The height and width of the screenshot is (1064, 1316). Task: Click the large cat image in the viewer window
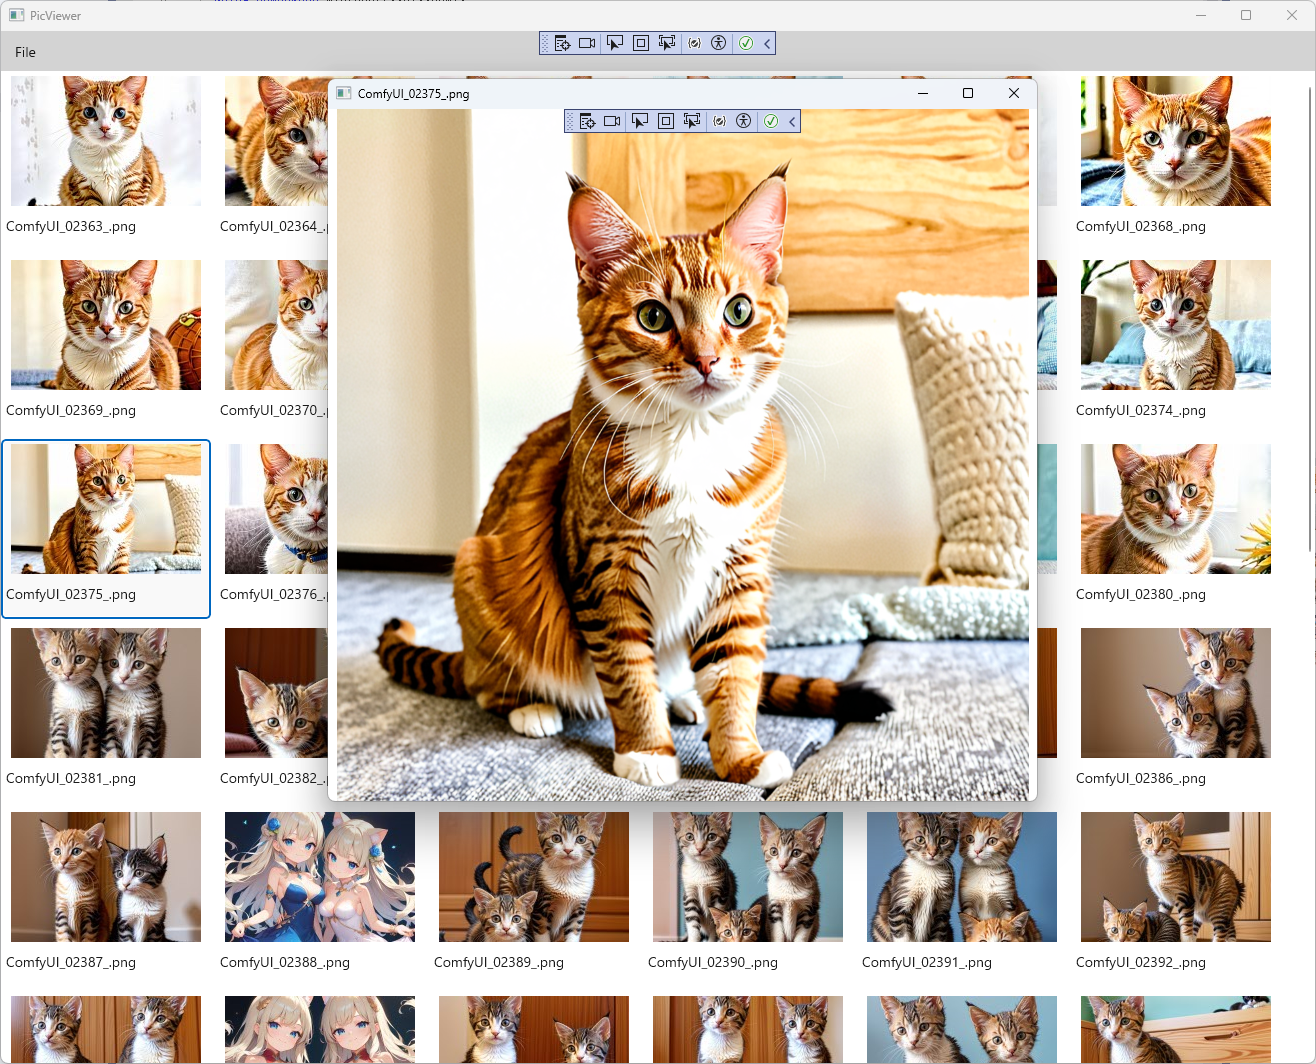point(682,454)
